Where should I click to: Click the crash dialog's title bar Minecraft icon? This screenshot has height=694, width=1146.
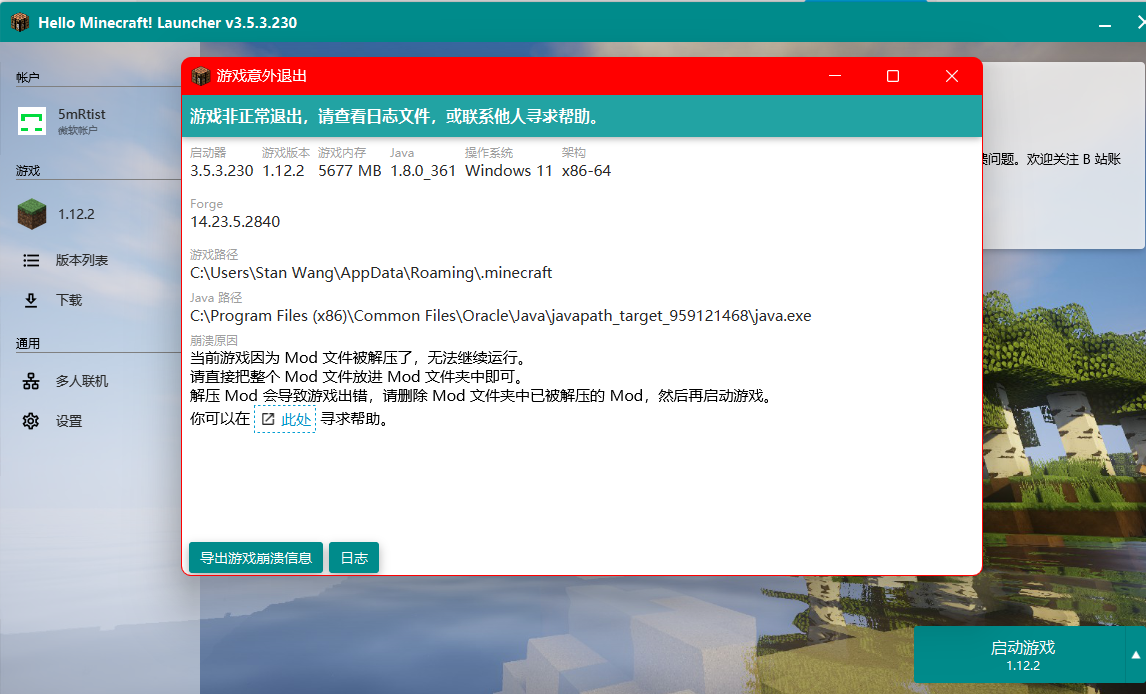click(201, 75)
